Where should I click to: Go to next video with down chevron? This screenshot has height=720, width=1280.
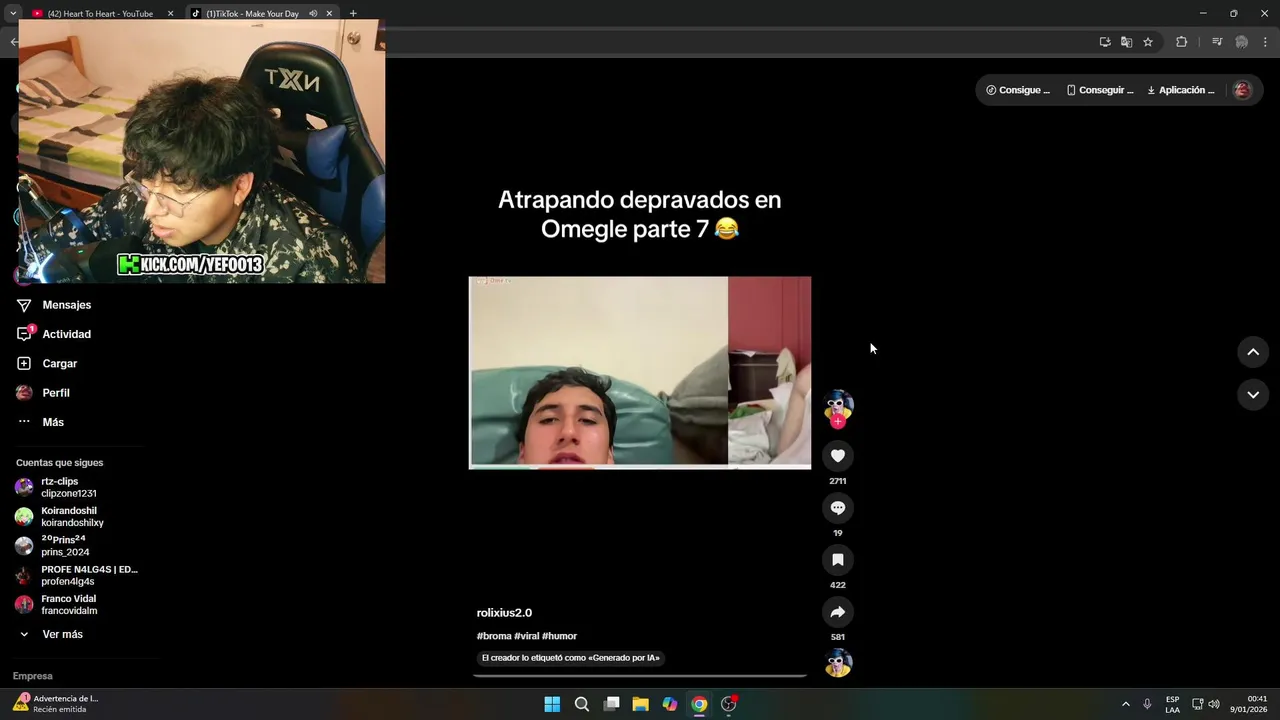pyautogui.click(x=1253, y=395)
